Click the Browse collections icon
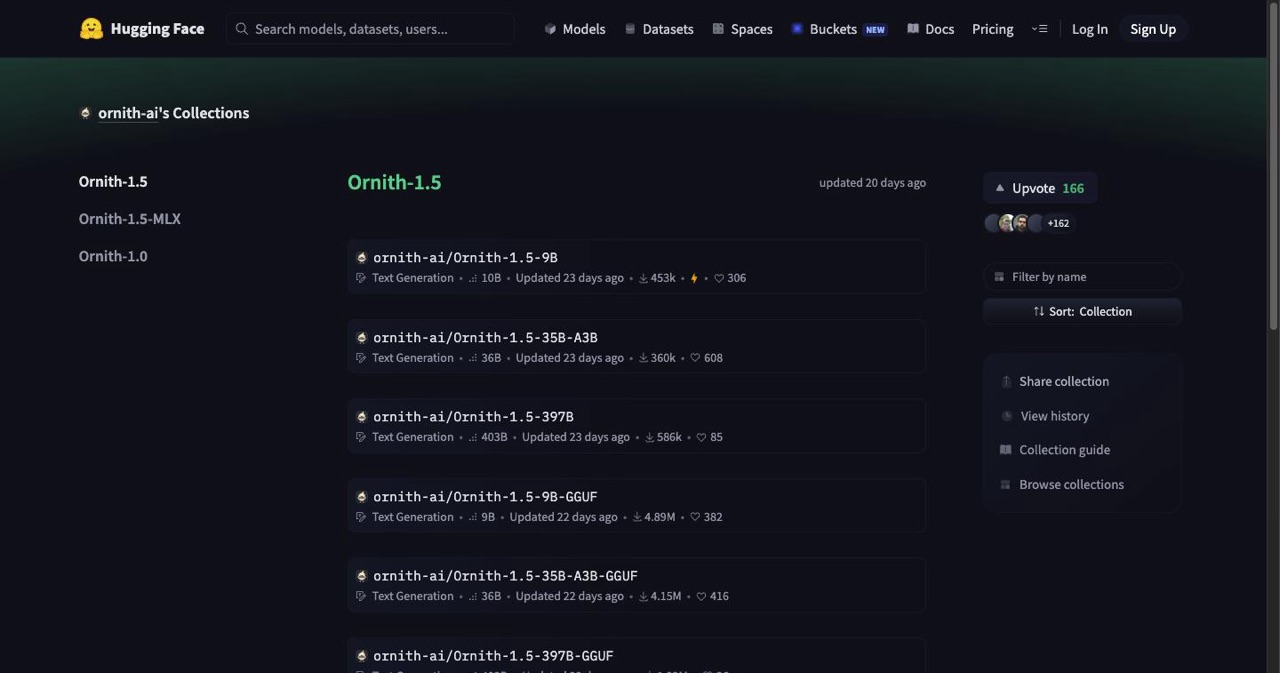 pyautogui.click(x=1006, y=485)
